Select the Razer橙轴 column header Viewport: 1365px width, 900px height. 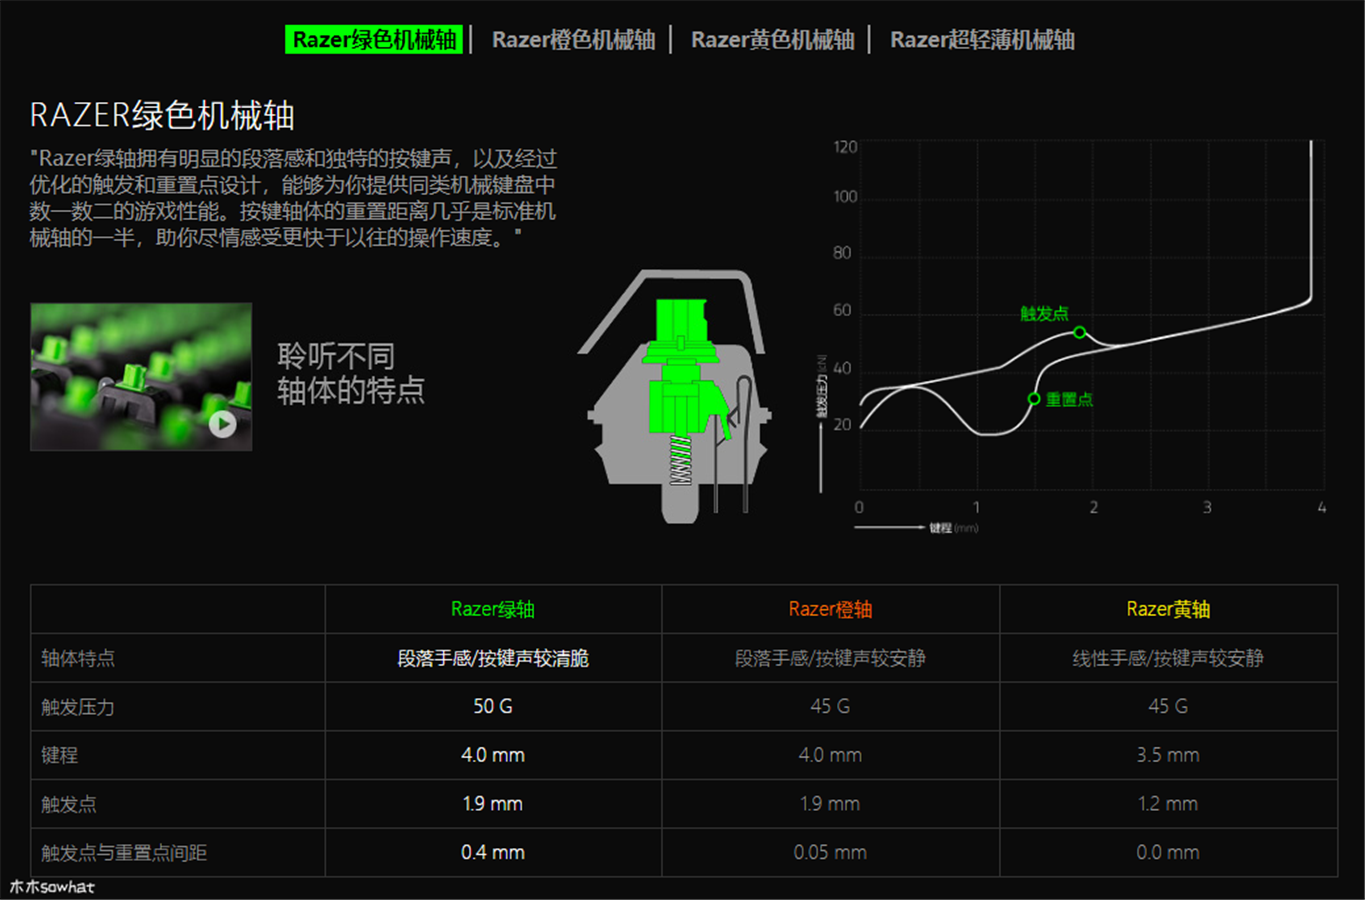830,609
